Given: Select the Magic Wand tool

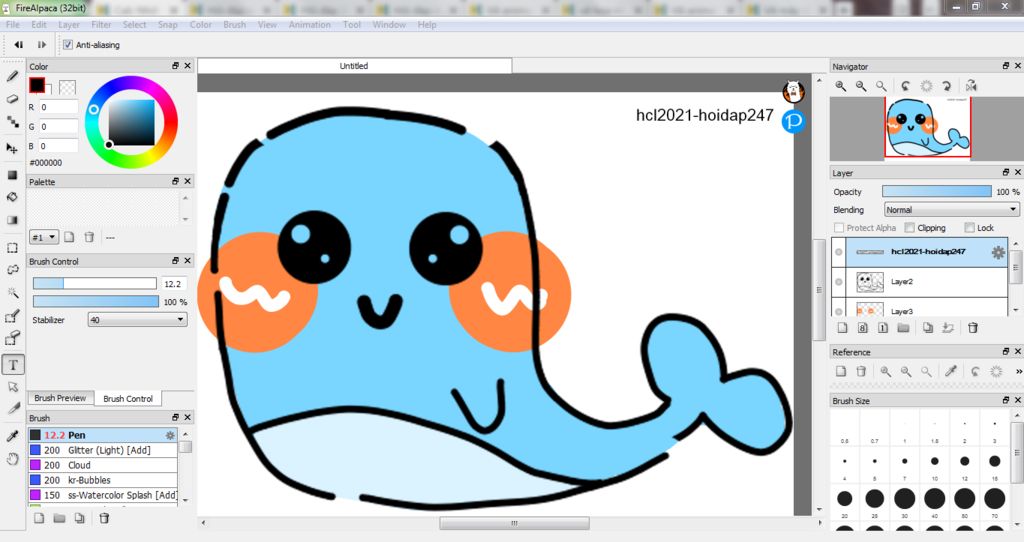Looking at the screenshot, I should pos(12,293).
